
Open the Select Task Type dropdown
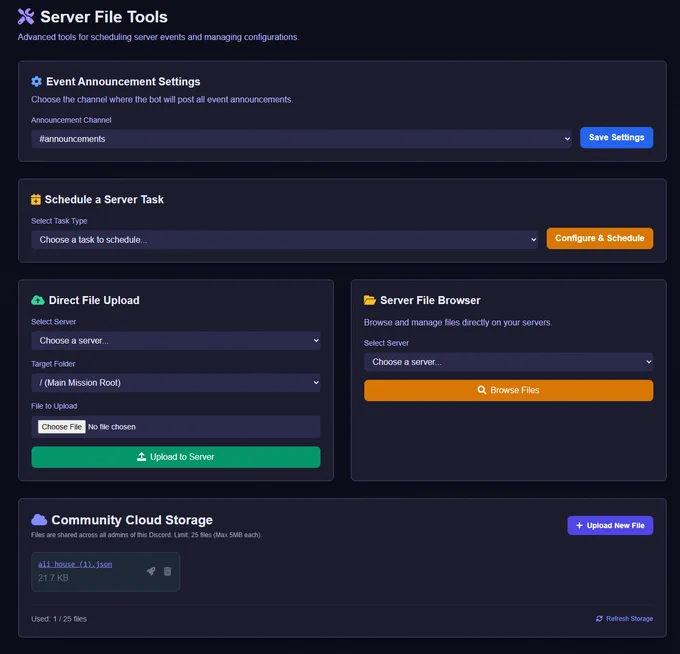[284, 239]
